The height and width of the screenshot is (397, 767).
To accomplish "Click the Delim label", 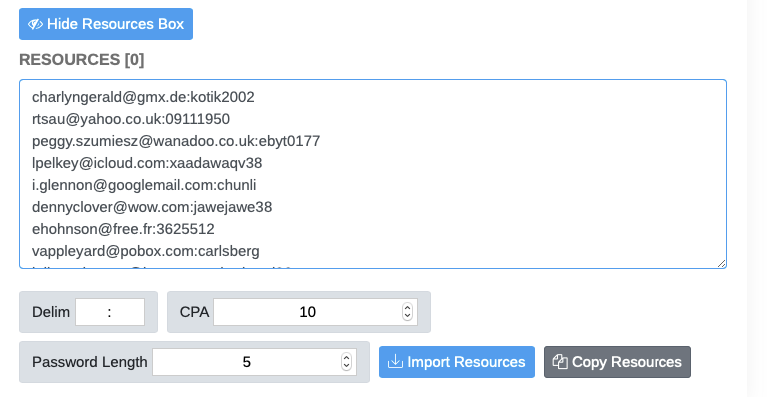I will click(x=51, y=312).
